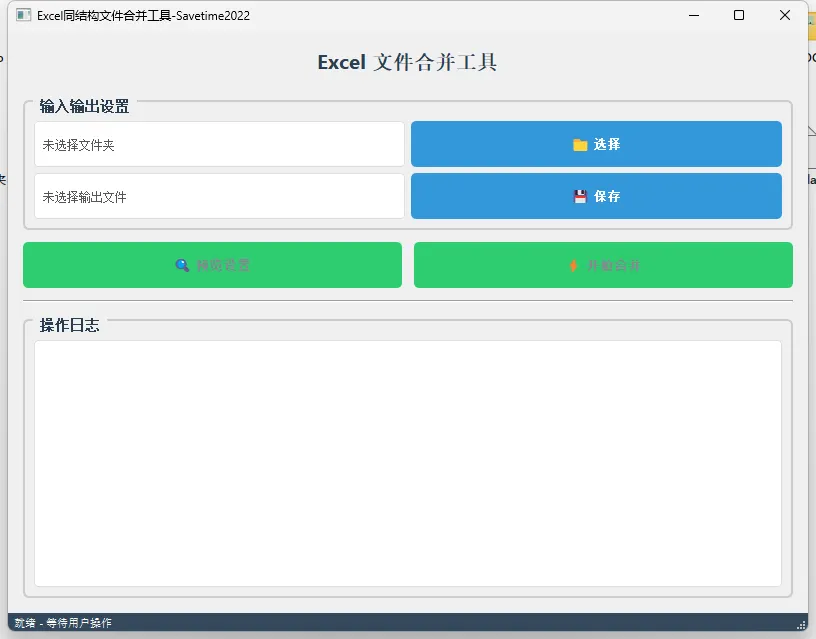This screenshot has width=816, height=639.
Task: Open 预览设置 with the magnifier icon
Action: 212,265
